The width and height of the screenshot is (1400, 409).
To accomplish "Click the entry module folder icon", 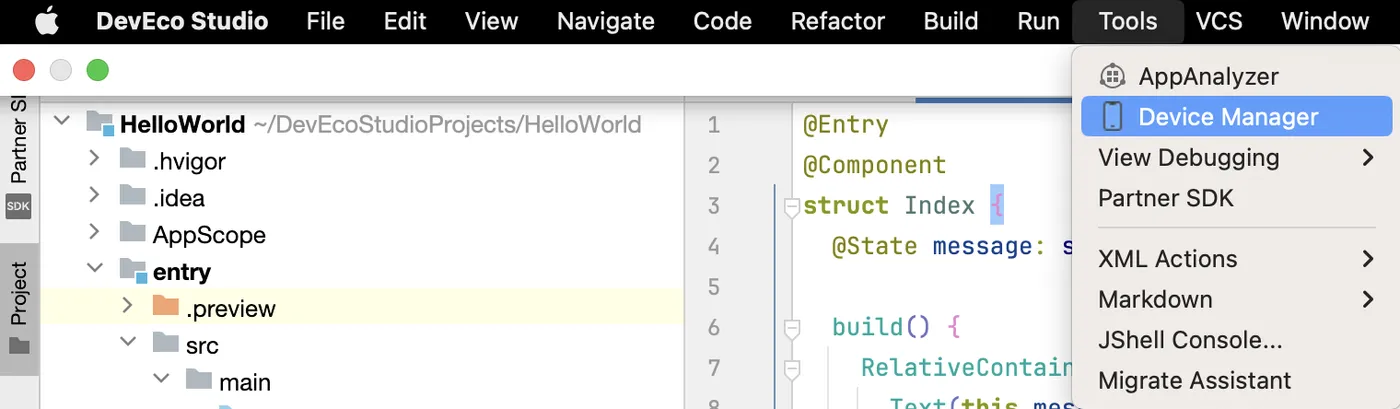I will coord(132,271).
